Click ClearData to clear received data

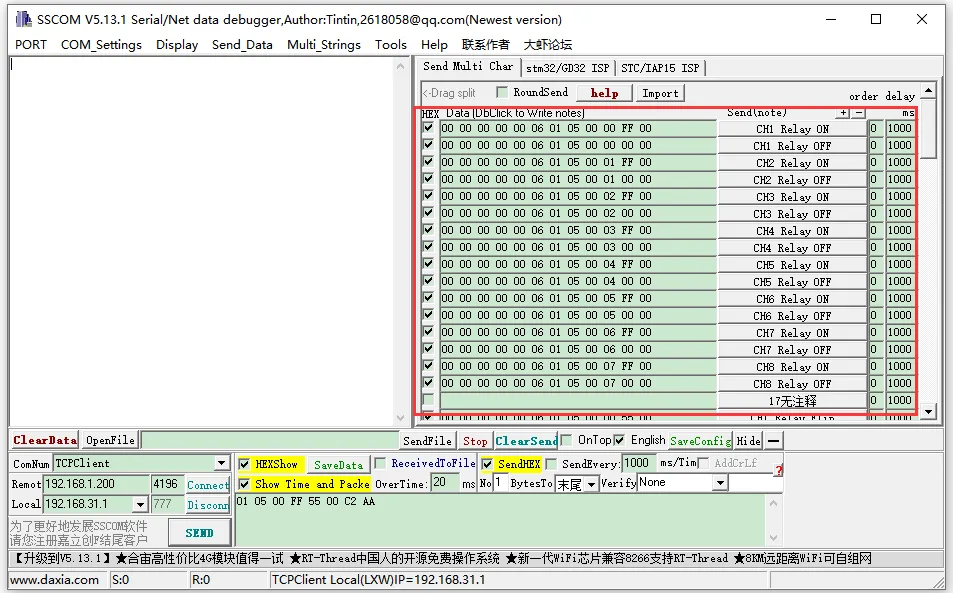(x=44, y=439)
